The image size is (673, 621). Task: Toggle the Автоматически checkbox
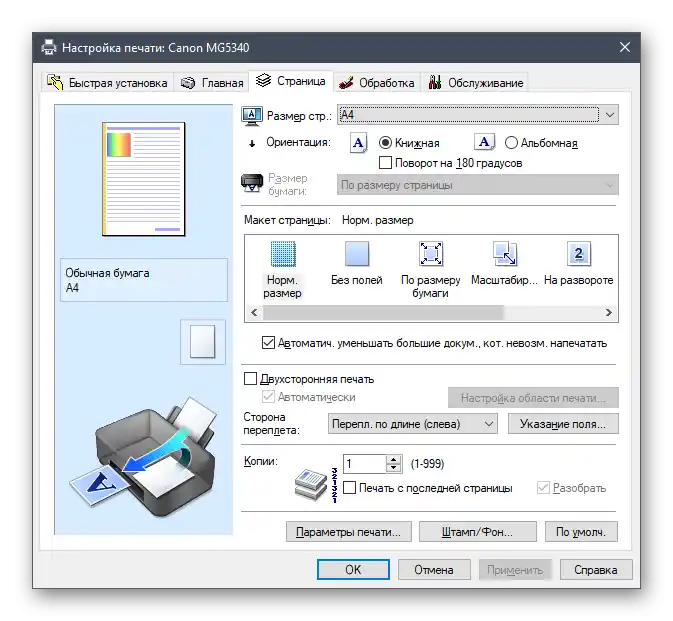point(268,397)
